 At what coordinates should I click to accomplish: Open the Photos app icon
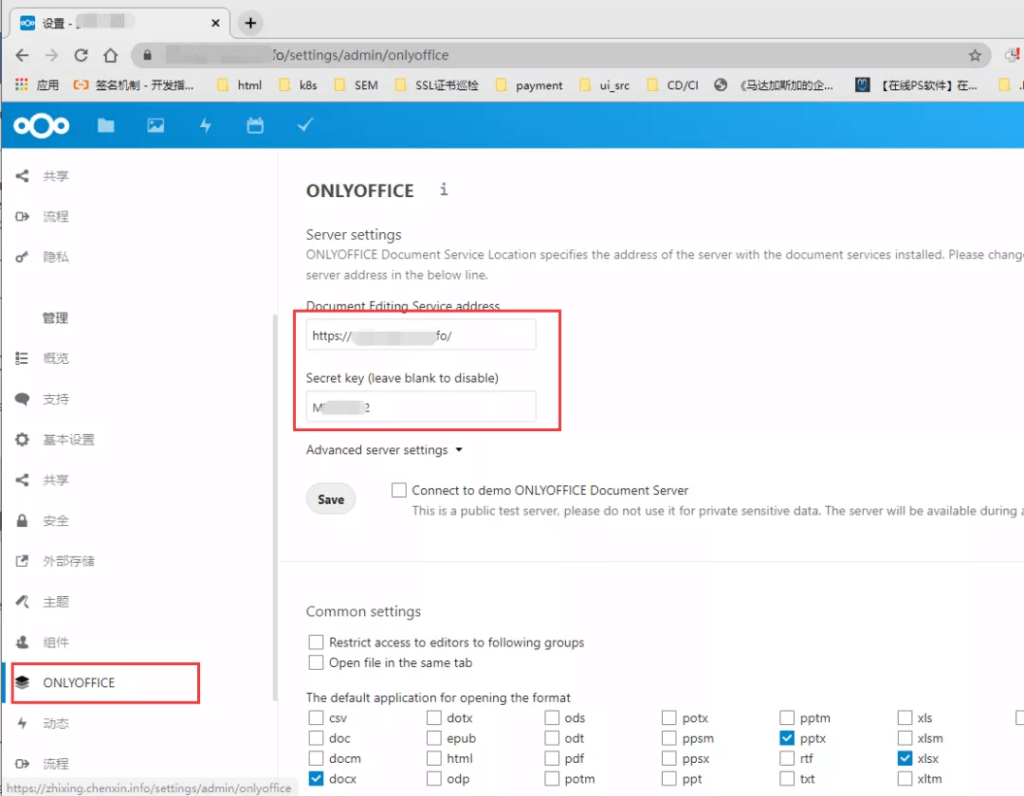click(155, 125)
